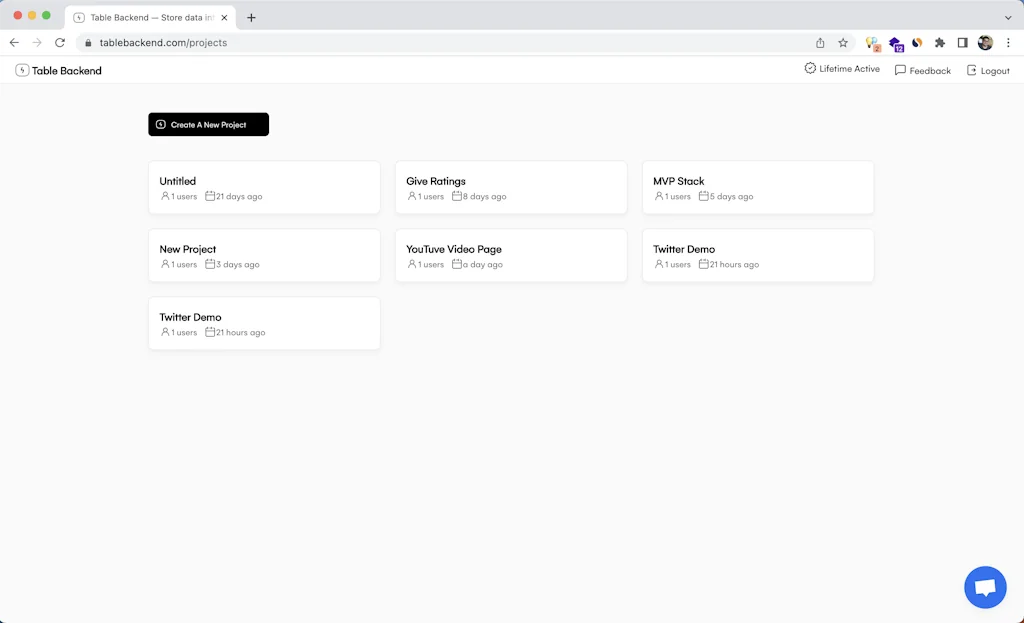Click the plus icon on Create A New Project
The height and width of the screenshot is (623, 1024).
160,124
